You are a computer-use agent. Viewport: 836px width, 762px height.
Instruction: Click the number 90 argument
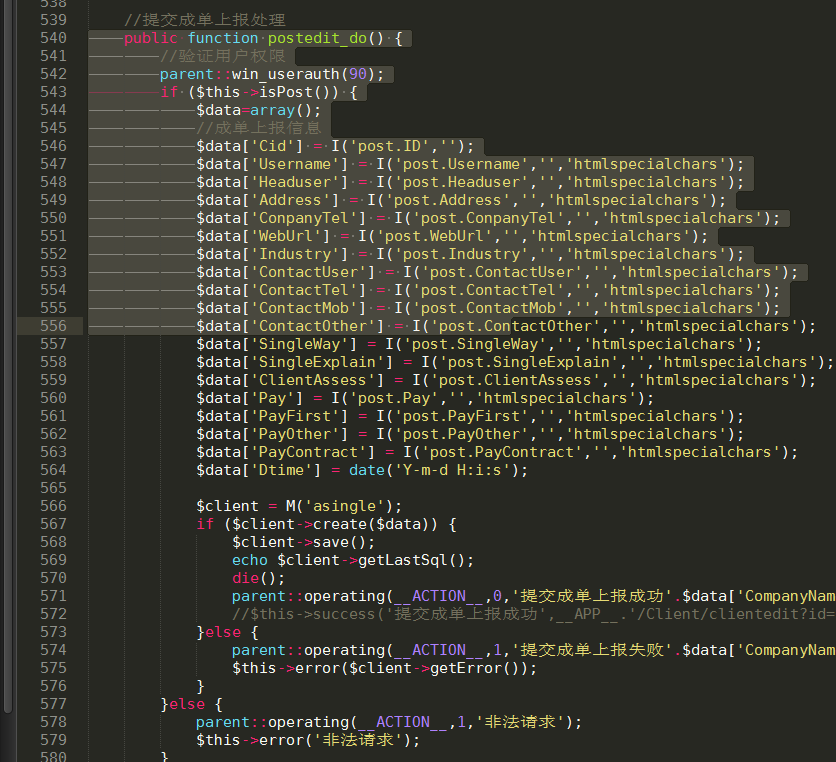[358, 74]
